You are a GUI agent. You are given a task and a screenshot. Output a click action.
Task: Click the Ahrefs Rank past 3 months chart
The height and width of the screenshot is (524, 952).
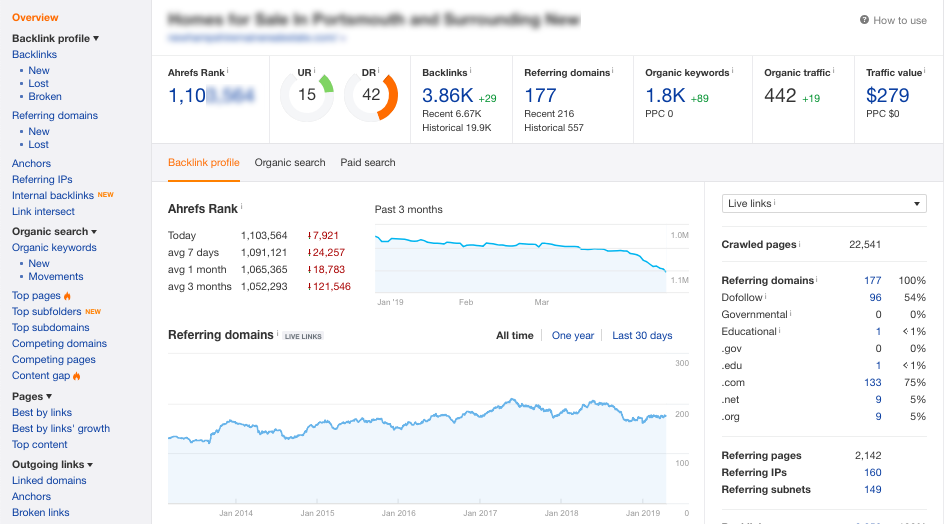[x=532, y=261]
